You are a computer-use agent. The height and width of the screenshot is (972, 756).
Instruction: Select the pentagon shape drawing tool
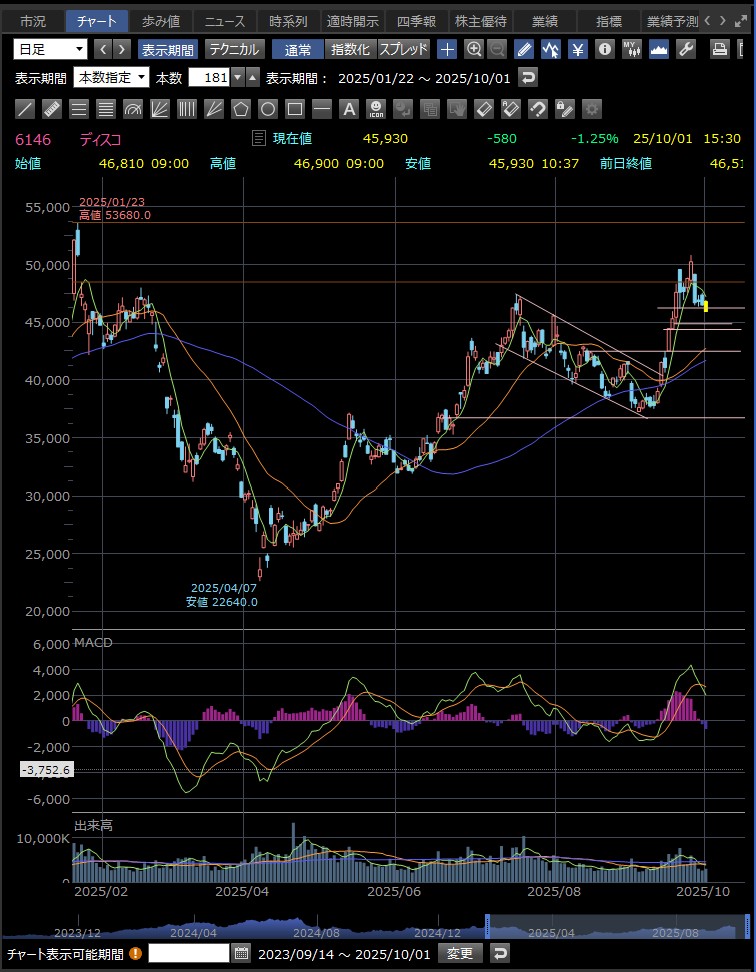[241, 109]
